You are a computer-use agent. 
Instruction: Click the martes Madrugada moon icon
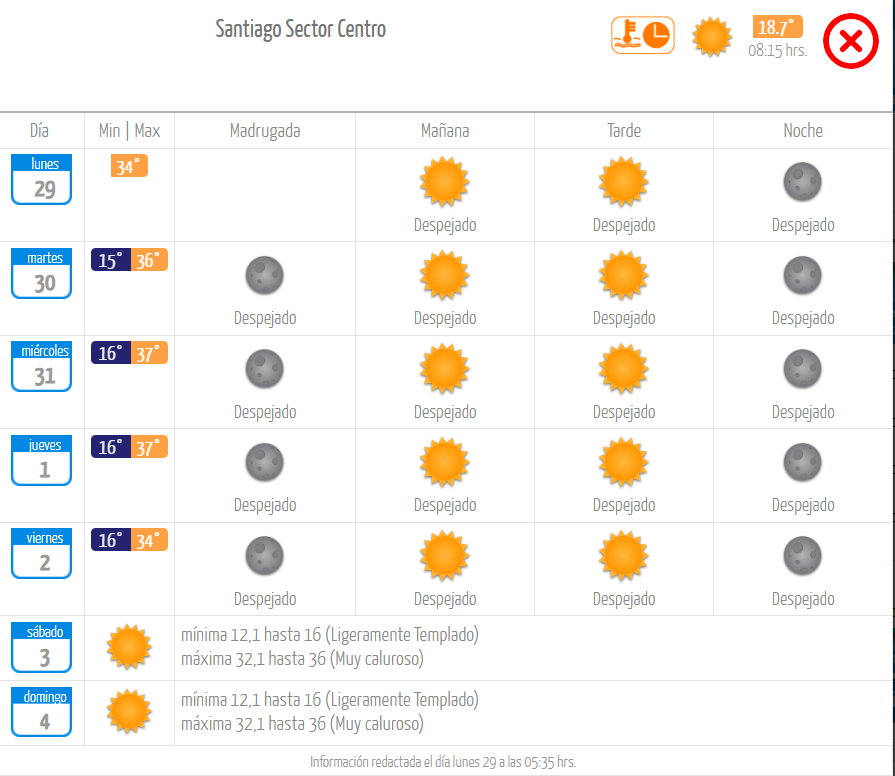pyautogui.click(x=265, y=276)
